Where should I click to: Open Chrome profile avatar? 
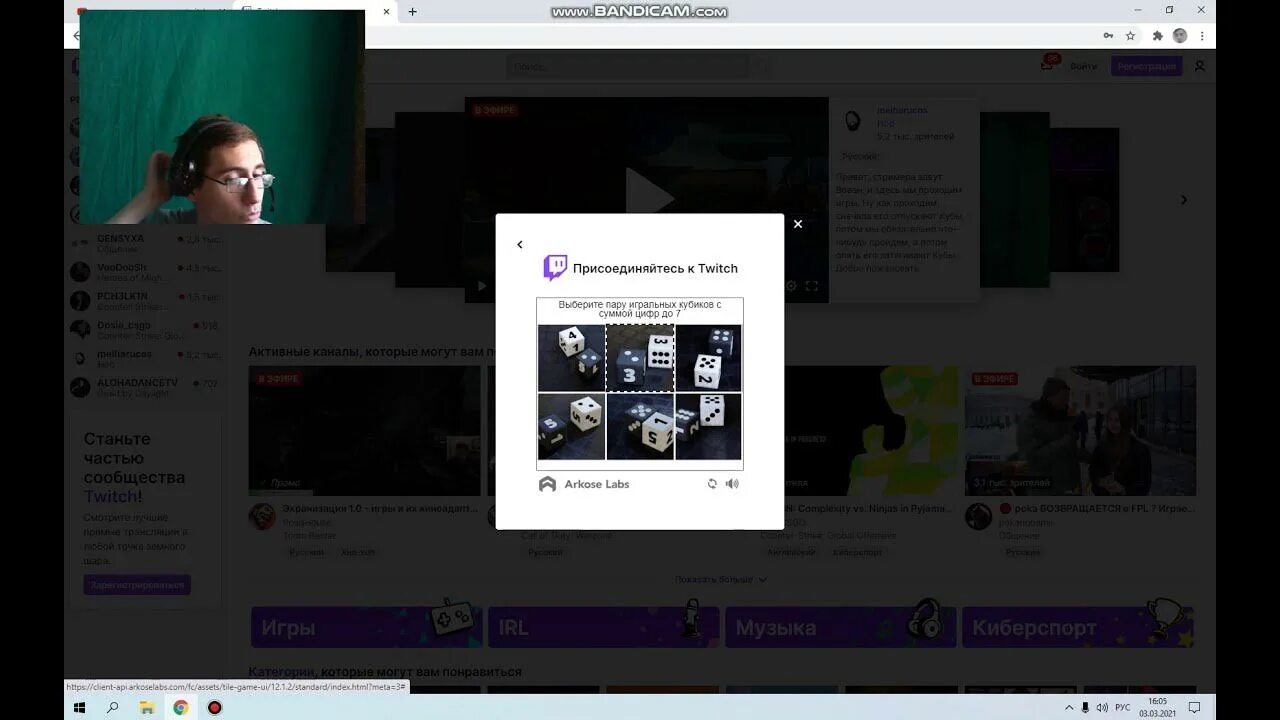click(1180, 36)
